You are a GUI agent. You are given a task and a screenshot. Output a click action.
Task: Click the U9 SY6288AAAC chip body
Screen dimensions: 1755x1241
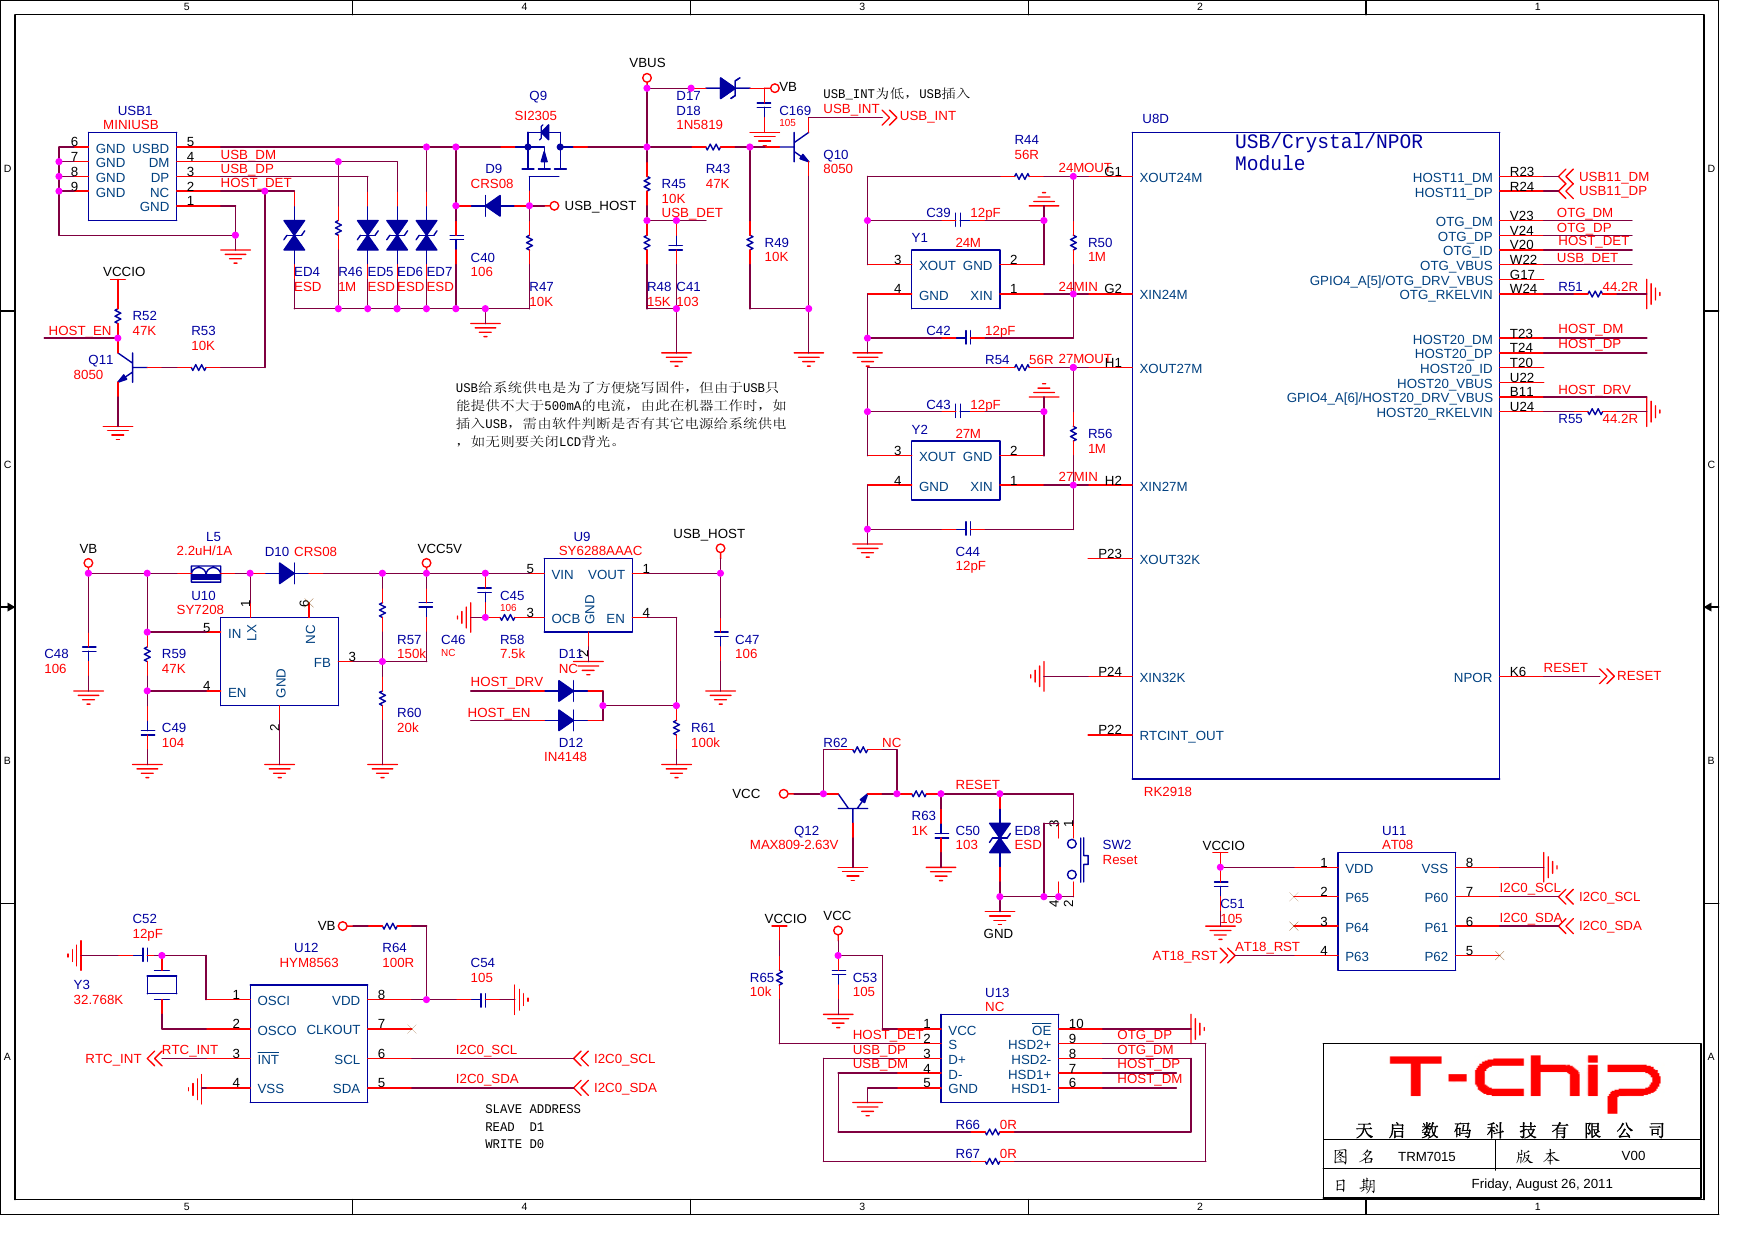coord(588,595)
